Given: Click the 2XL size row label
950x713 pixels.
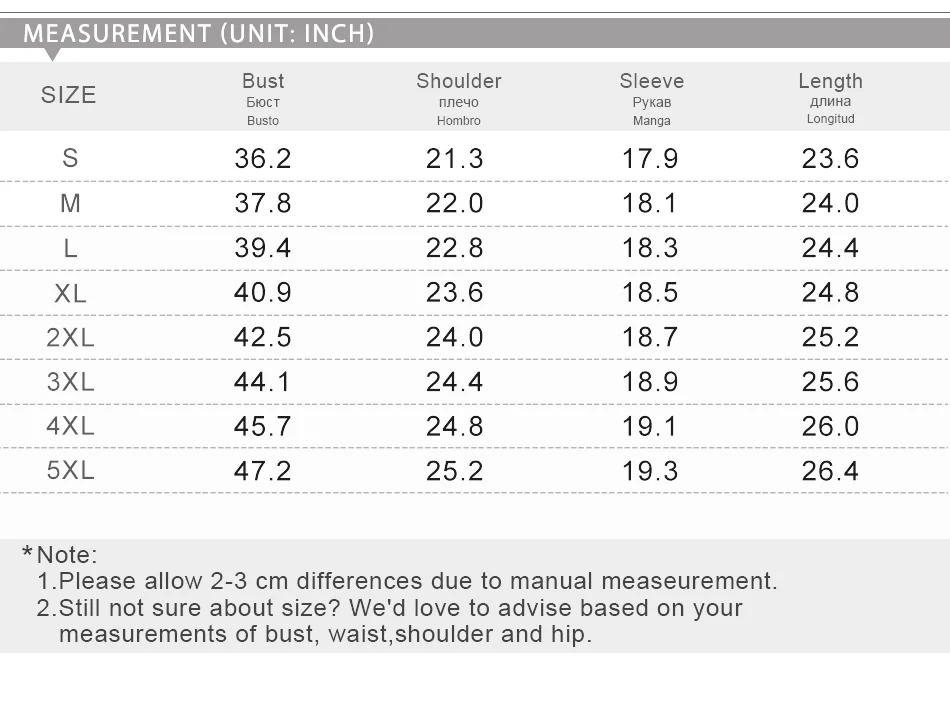Looking at the screenshot, I should 70,337.
